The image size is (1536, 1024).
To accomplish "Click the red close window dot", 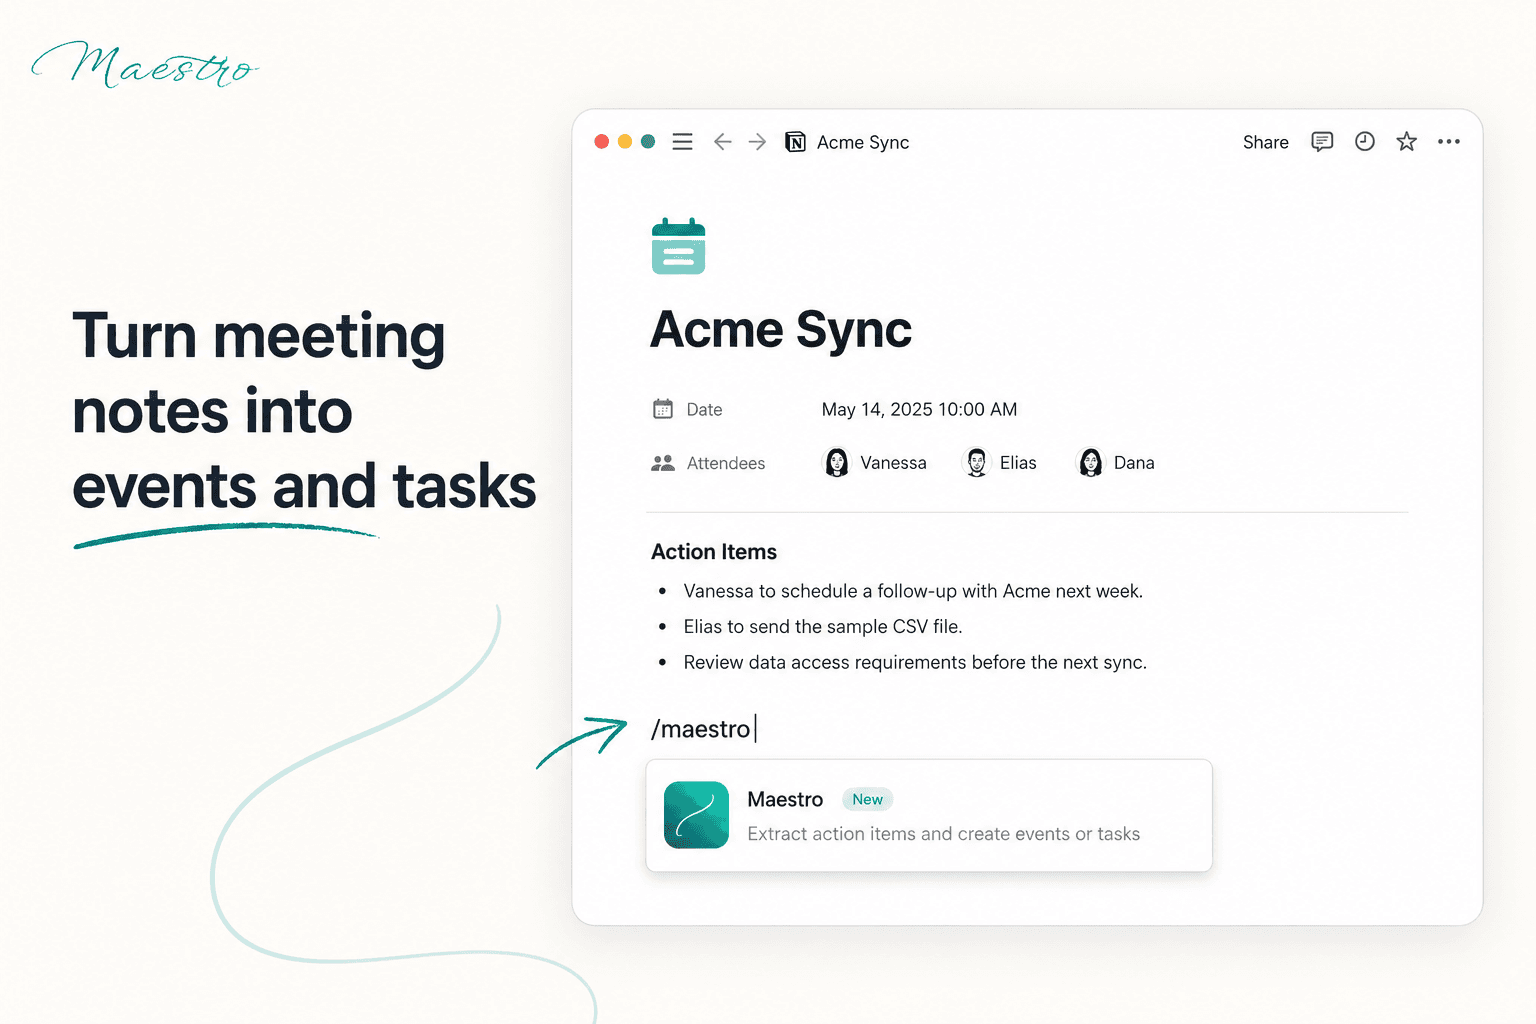I will pos(602,142).
